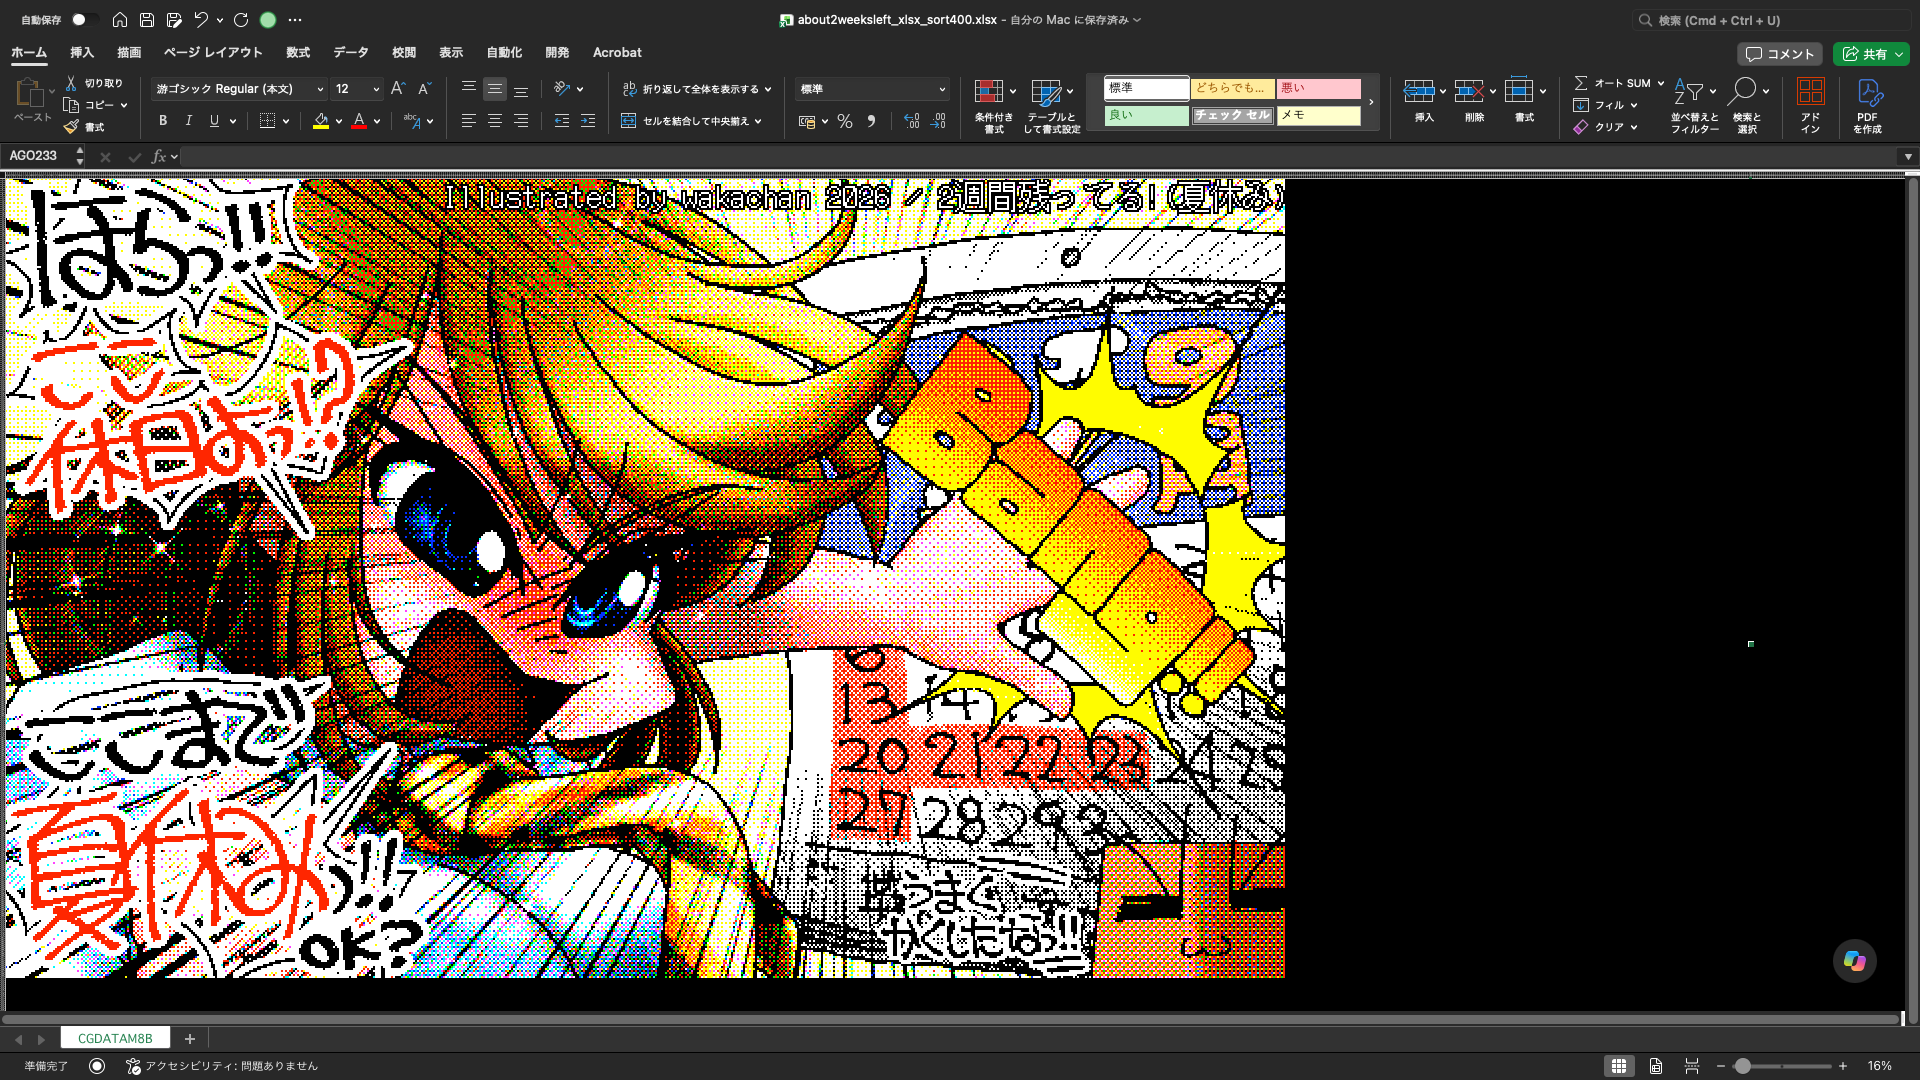This screenshot has height=1080, width=1920.
Task: Open the Insert ribbon tab
Action: coord(82,53)
